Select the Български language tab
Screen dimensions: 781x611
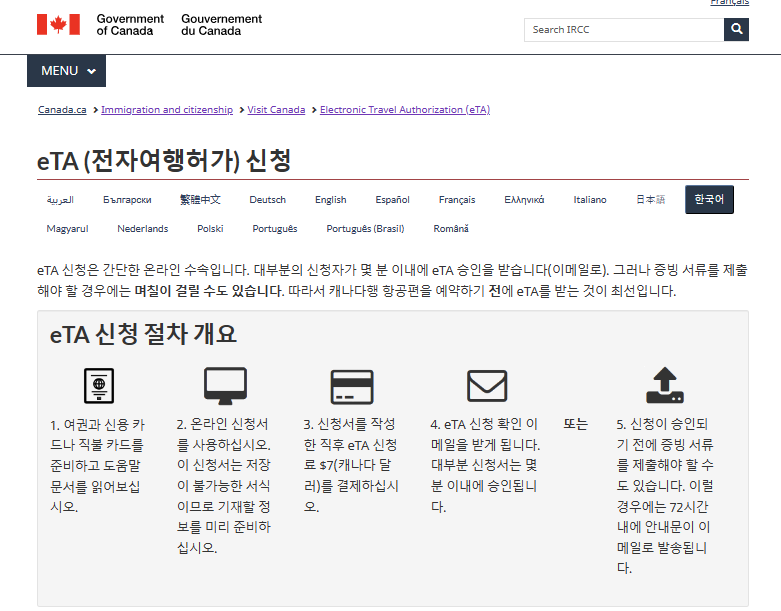128,200
